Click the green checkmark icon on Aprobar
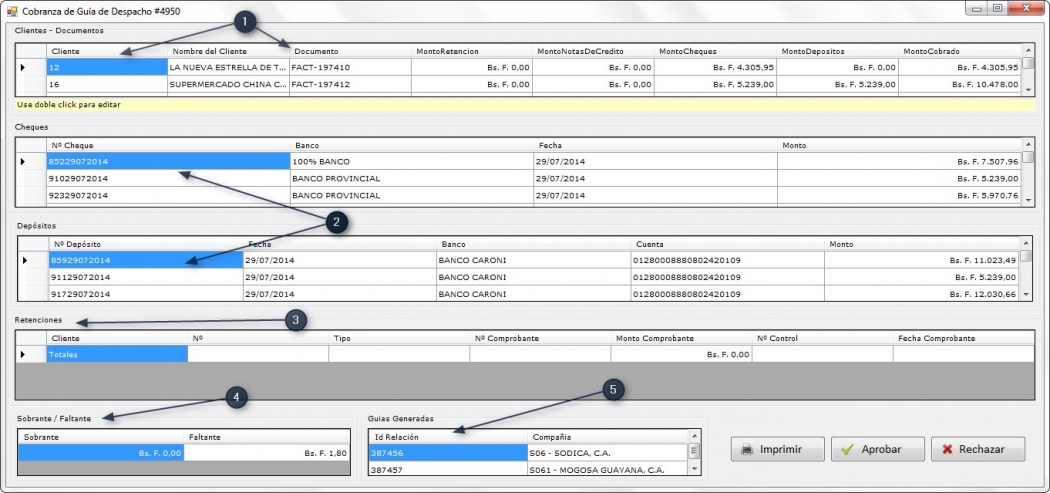The image size is (1050, 493). coord(847,449)
